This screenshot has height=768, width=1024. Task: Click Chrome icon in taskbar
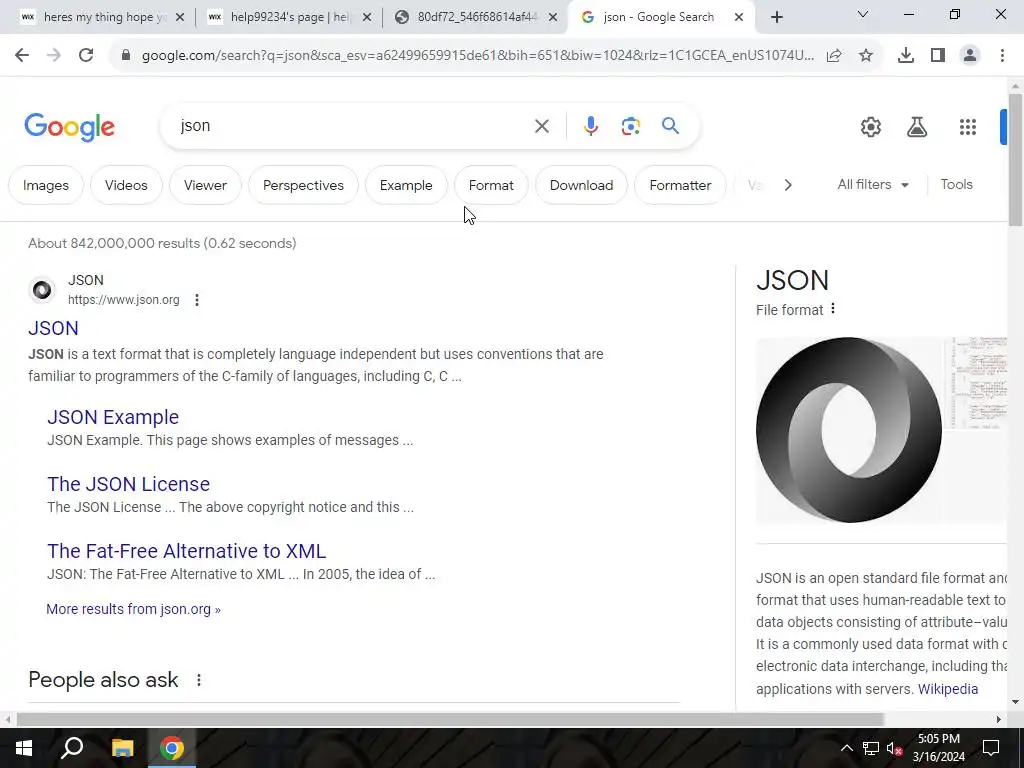coord(172,748)
